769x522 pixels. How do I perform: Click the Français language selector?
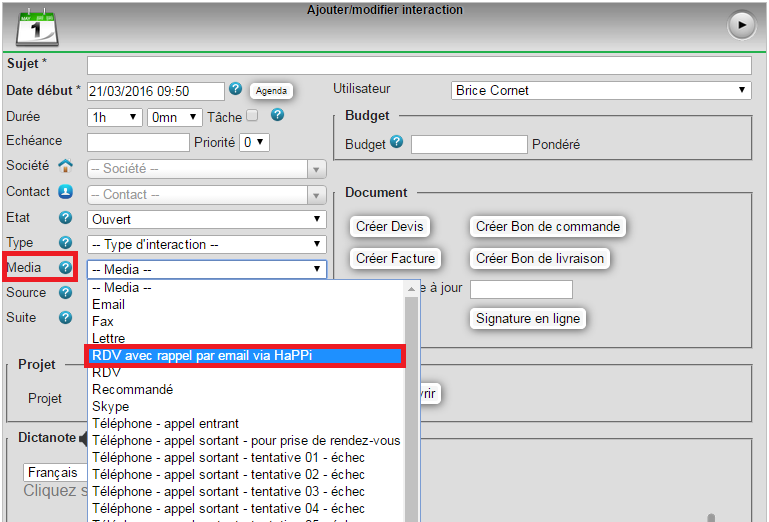pyautogui.click(x=55, y=472)
